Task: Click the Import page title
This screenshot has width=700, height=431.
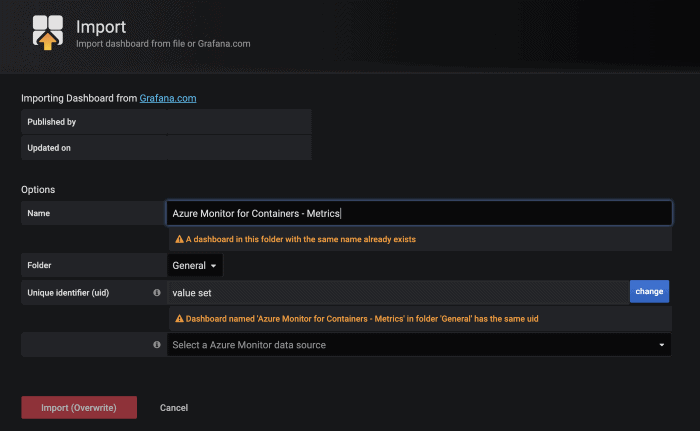Action: [101, 27]
